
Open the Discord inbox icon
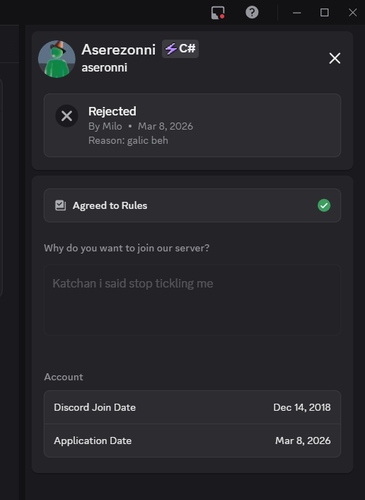click(x=218, y=13)
